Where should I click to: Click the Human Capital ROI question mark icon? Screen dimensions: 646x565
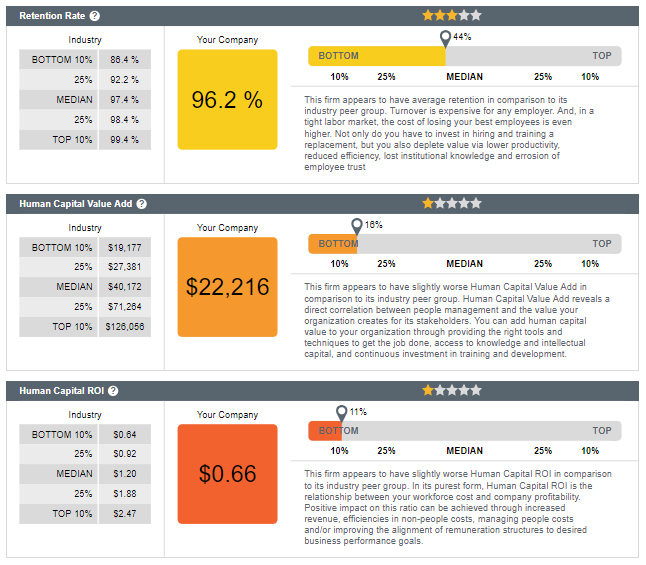[x=113, y=391]
